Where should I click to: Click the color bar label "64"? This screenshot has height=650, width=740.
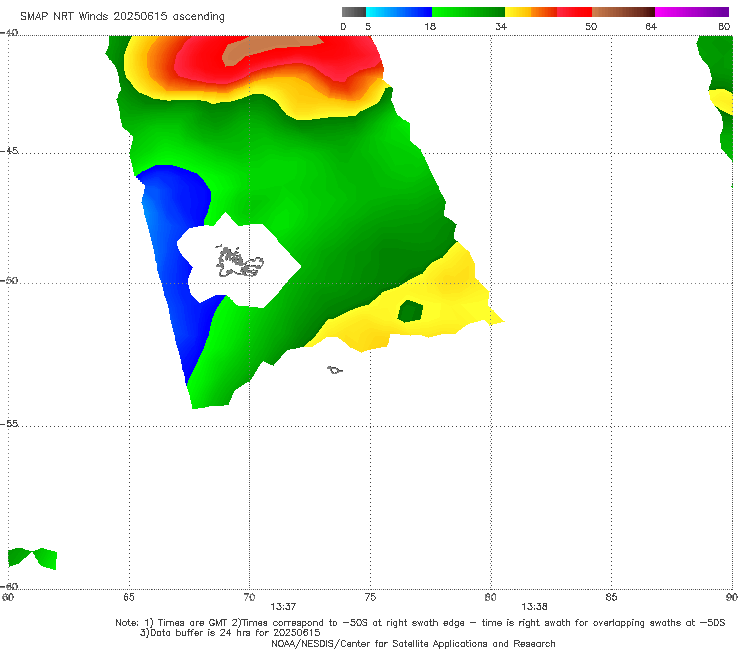[651, 26]
